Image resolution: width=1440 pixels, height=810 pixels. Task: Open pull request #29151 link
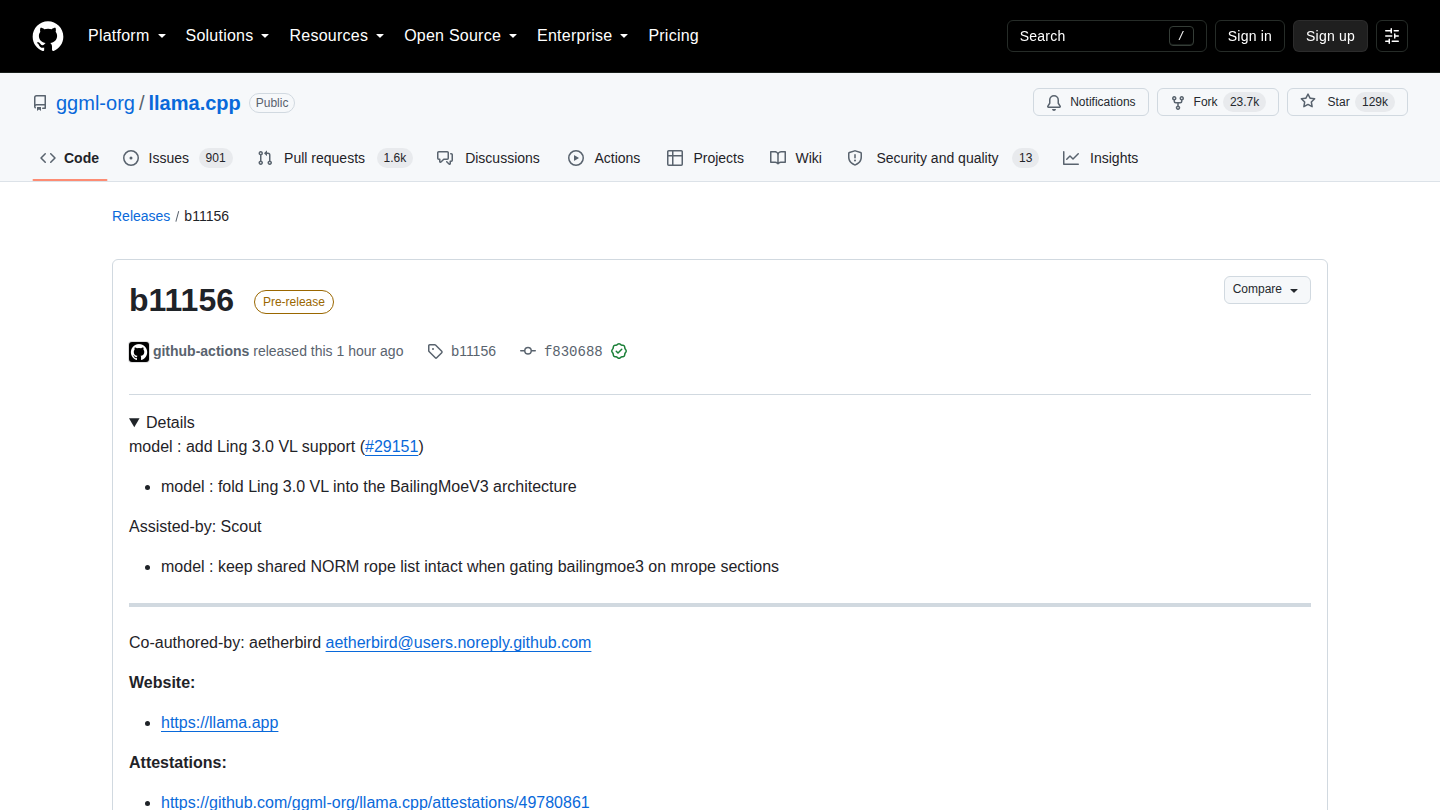pyautogui.click(x=392, y=446)
